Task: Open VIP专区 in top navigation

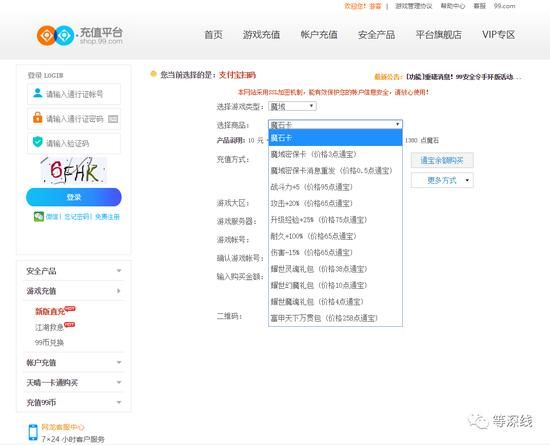Action: (498, 35)
